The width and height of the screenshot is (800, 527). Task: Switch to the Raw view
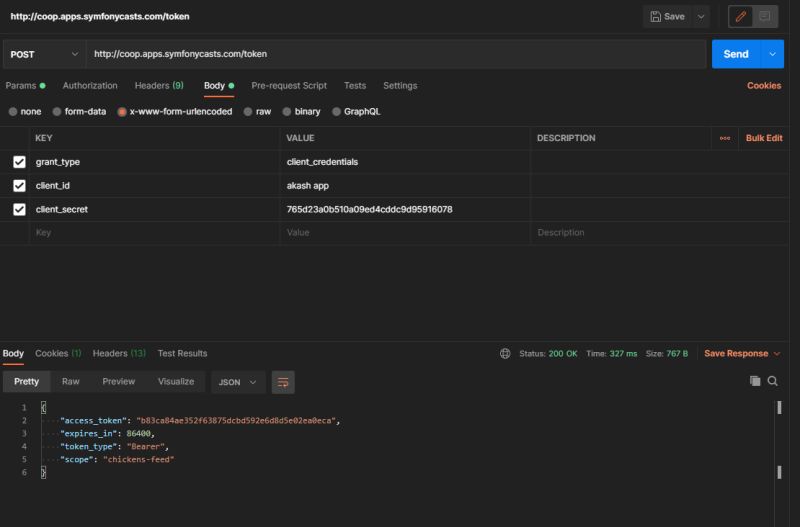[x=70, y=382]
